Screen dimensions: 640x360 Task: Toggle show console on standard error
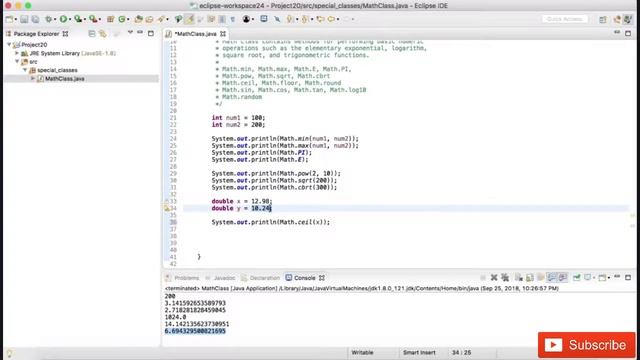pyautogui.click(x=562, y=278)
